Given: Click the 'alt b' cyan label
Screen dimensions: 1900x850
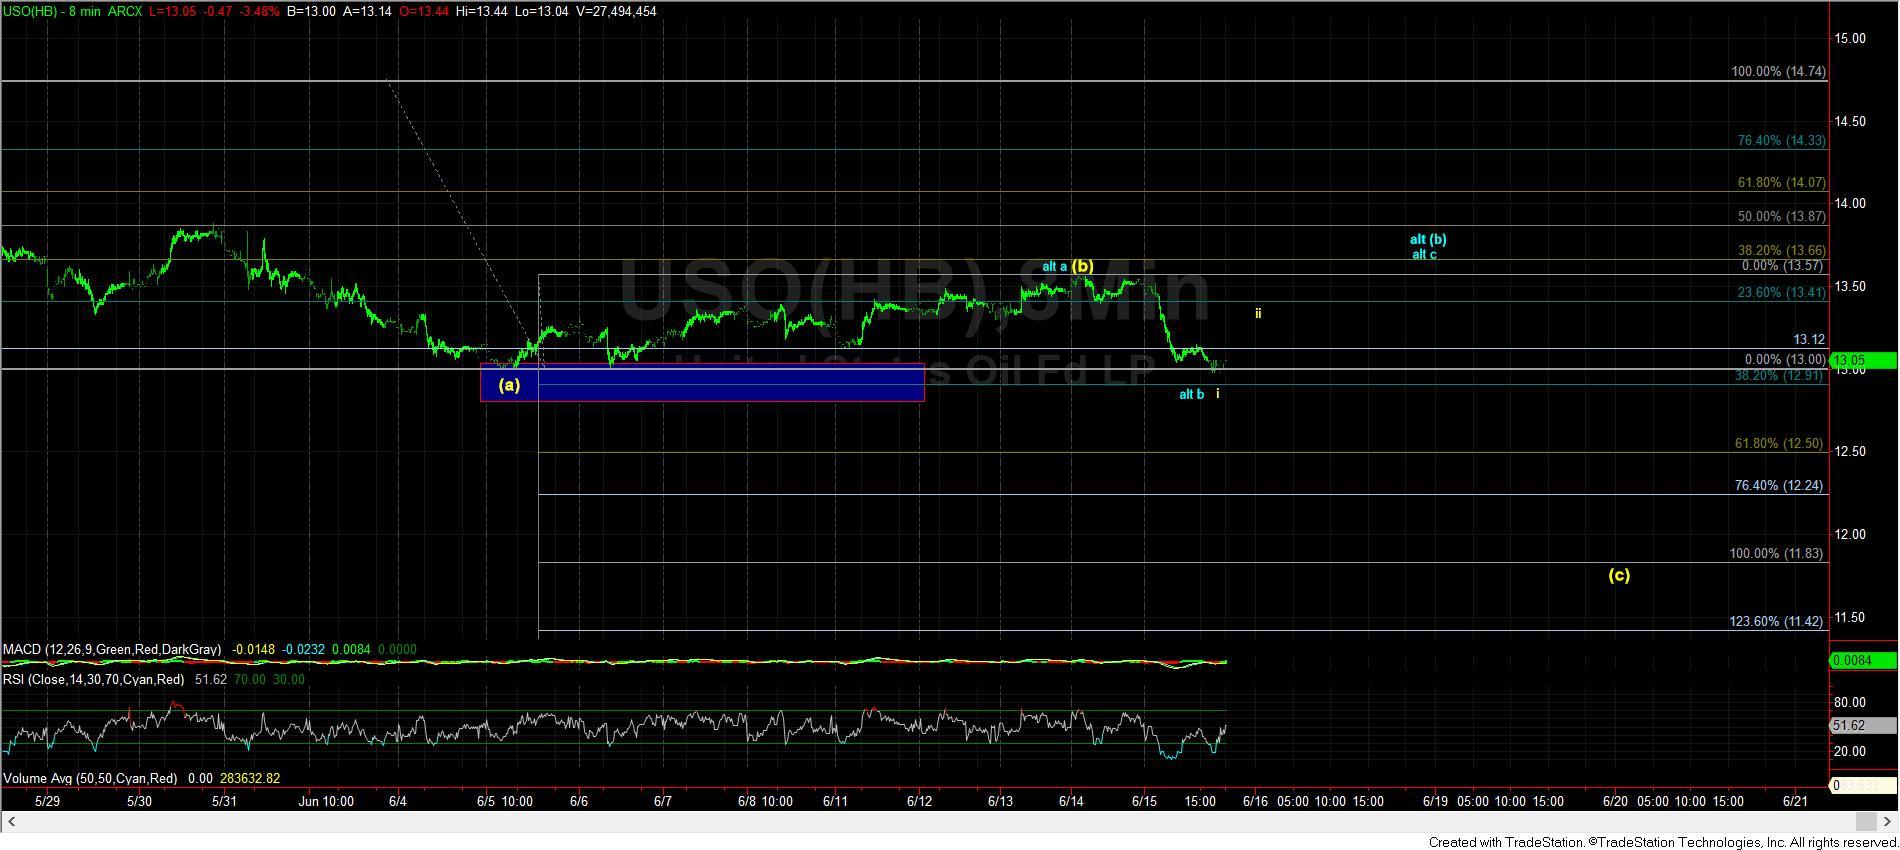Looking at the screenshot, I should (1192, 394).
